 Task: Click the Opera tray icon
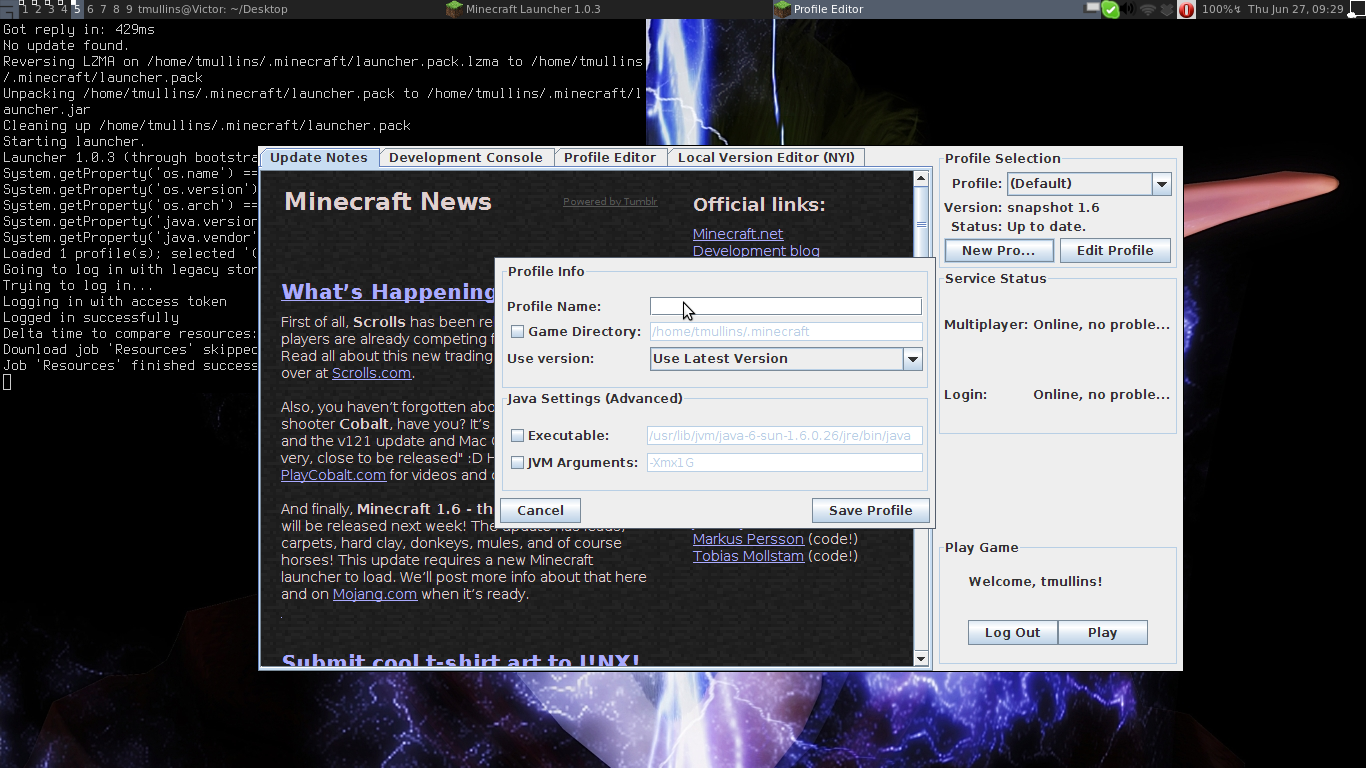[x=1186, y=9]
